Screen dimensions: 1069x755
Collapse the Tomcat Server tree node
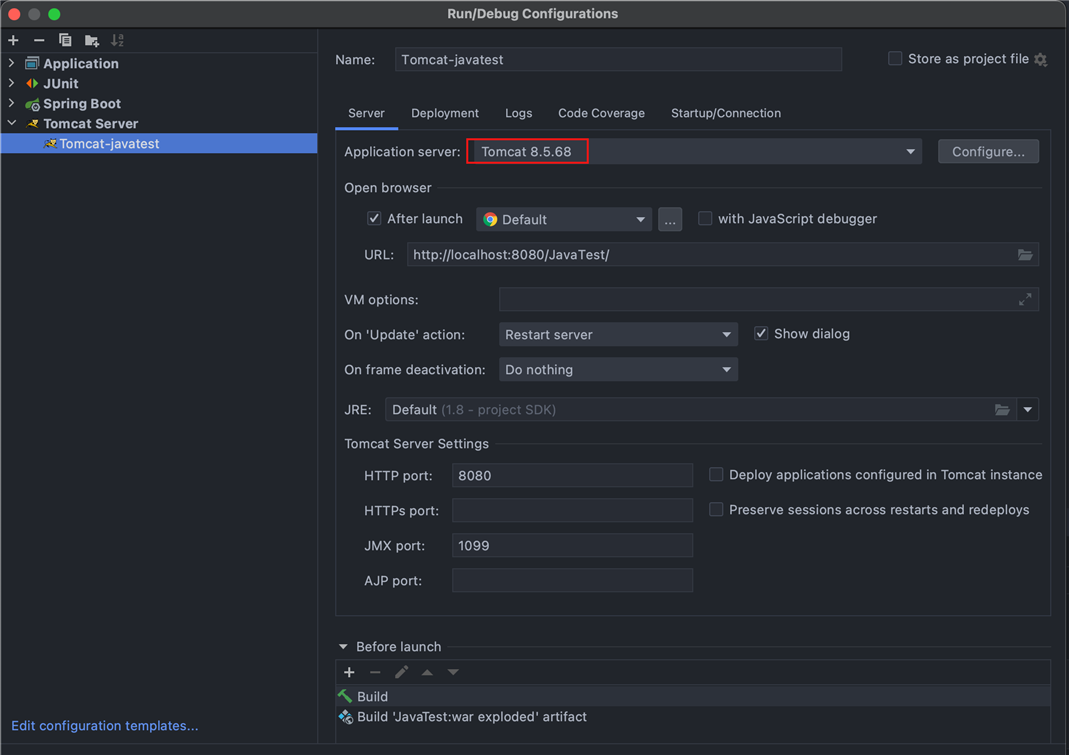coord(12,123)
